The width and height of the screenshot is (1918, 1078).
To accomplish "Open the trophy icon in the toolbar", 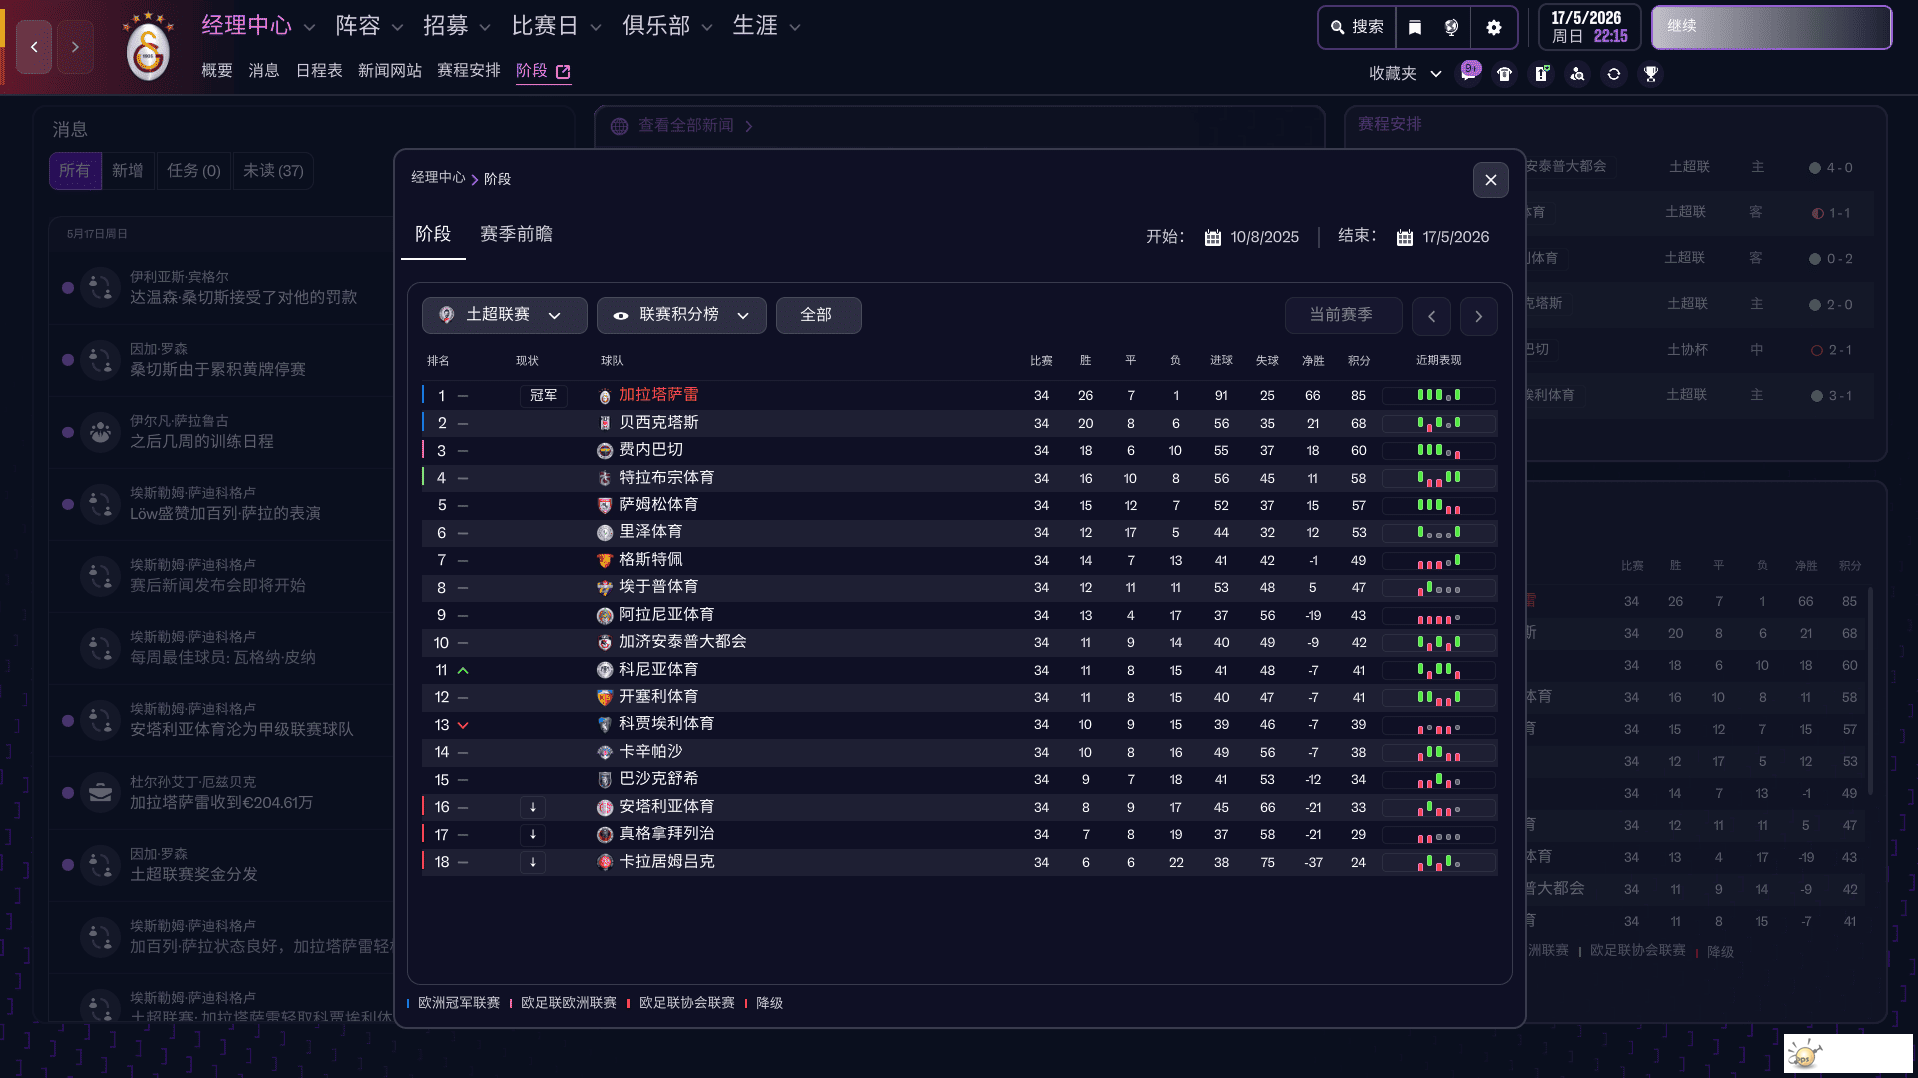I will [x=1651, y=73].
